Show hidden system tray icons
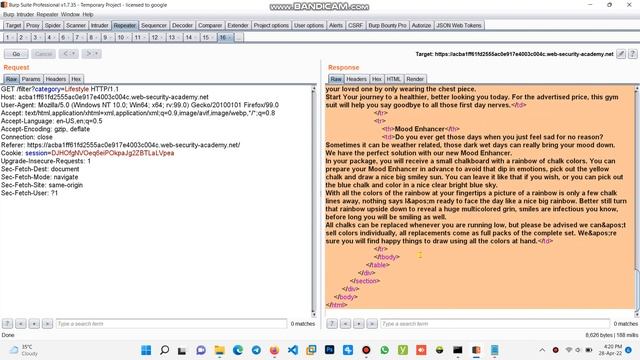The height and width of the screenshot is (360, 640). (542, 350)
